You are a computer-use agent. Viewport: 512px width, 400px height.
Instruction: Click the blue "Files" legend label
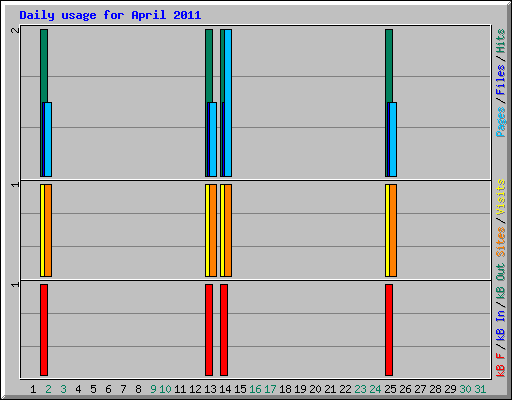click(500, 80)
